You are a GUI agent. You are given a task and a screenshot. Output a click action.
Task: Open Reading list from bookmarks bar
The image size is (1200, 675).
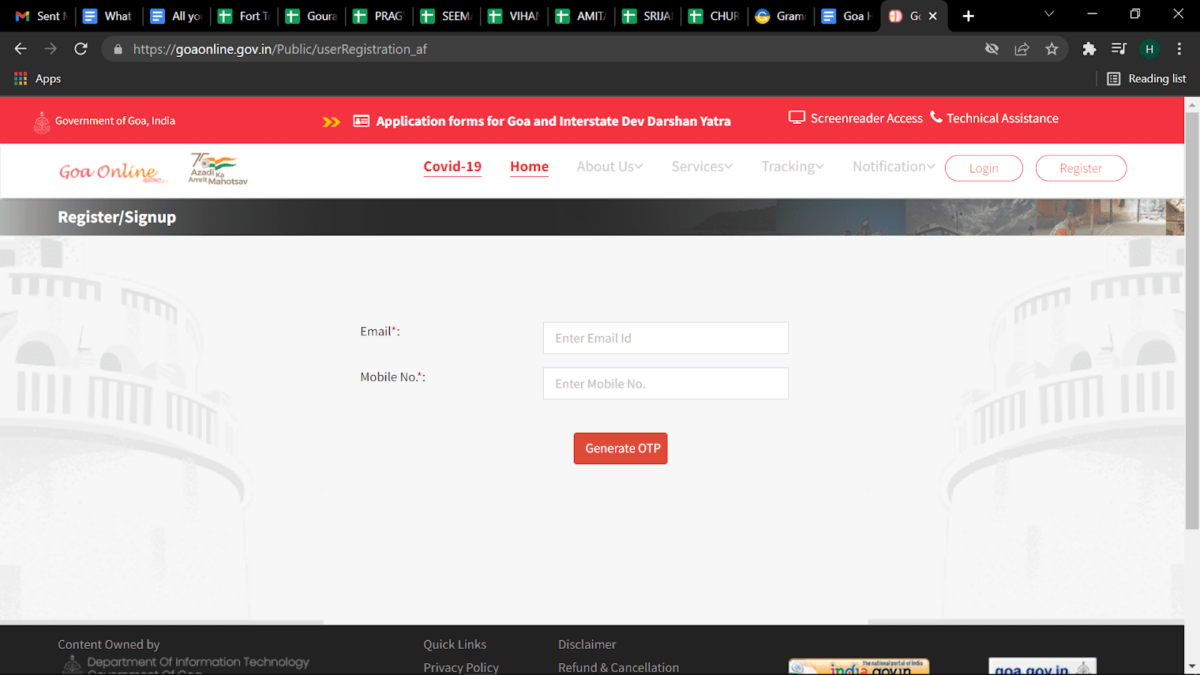pyautogui.click(x=1146, y=78)
